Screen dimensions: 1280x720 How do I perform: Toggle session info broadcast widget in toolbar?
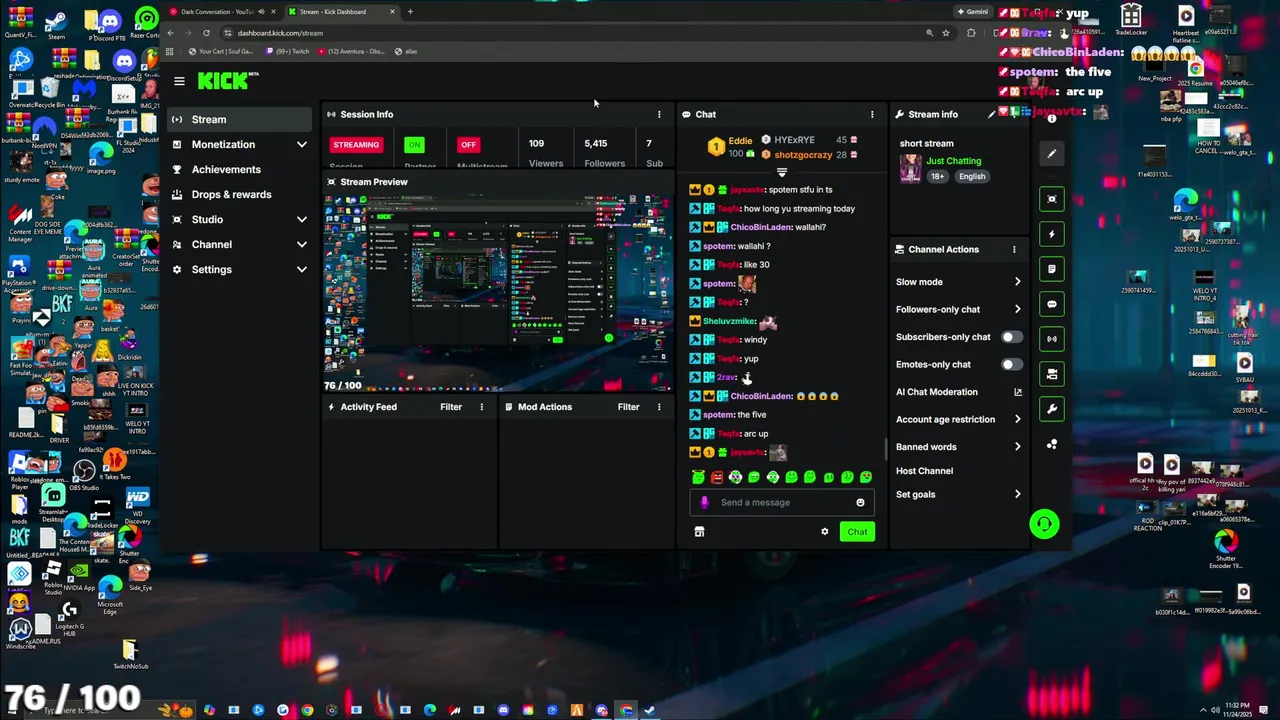tap(1052, 339)
